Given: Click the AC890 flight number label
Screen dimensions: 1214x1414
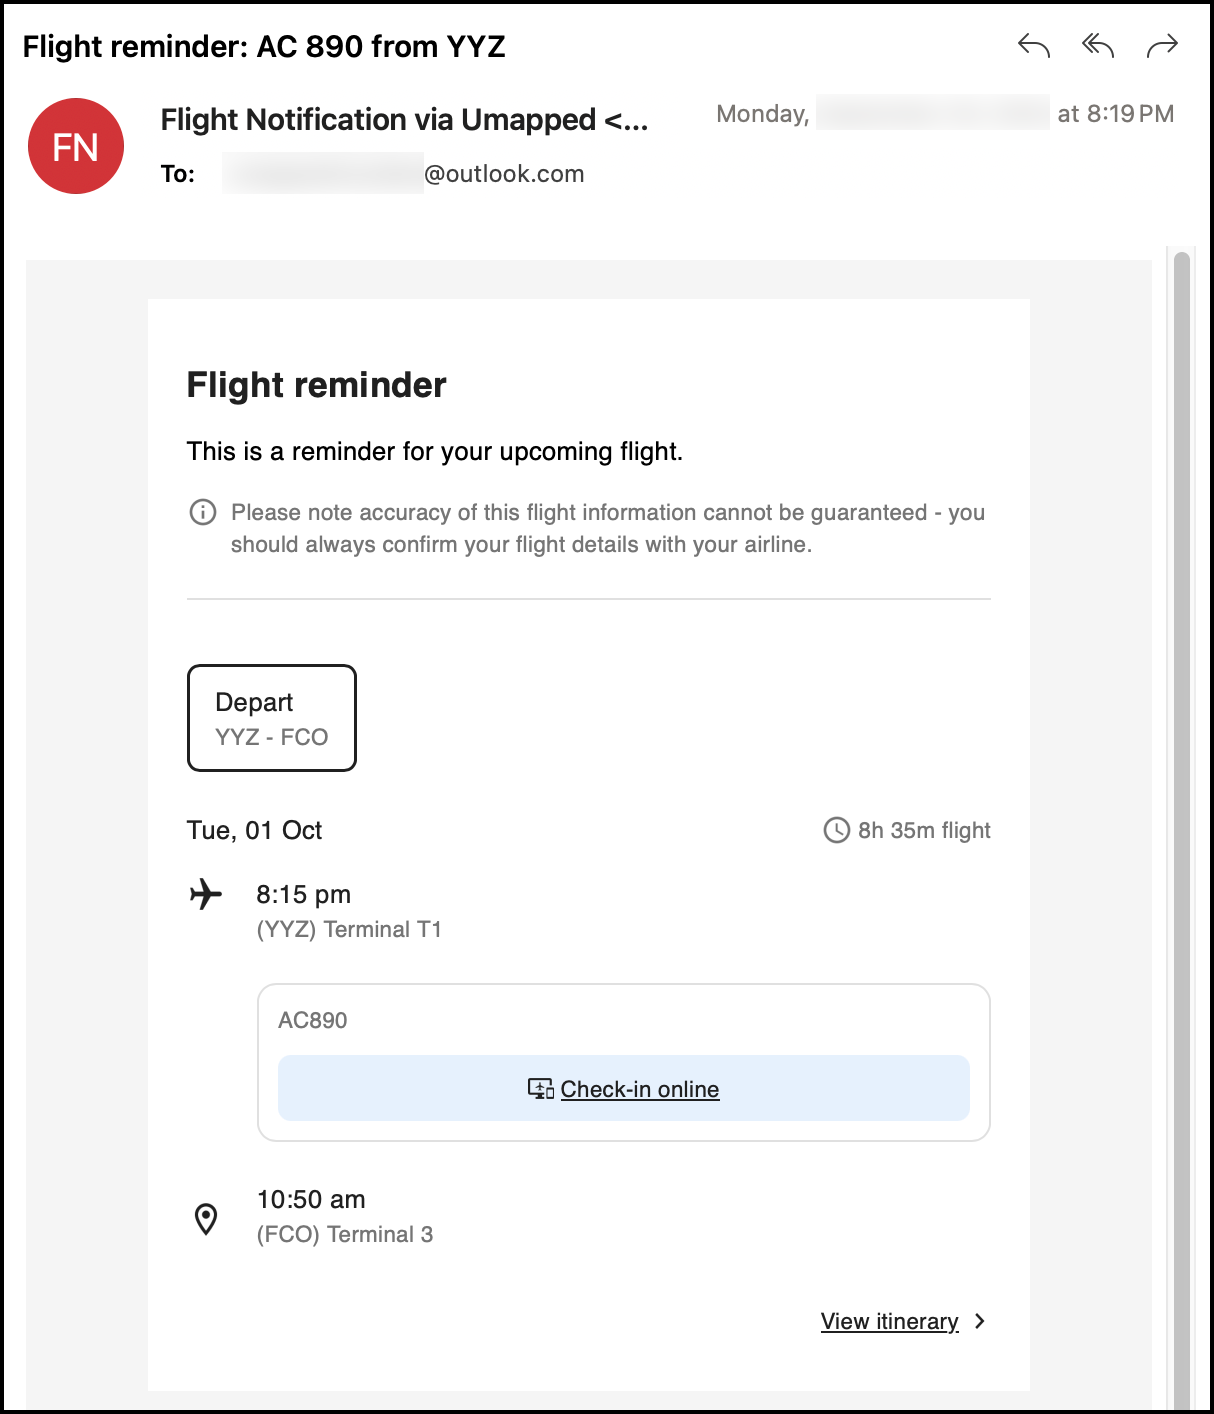Looking at the screenshot, I should click(x=313, y=1020).
